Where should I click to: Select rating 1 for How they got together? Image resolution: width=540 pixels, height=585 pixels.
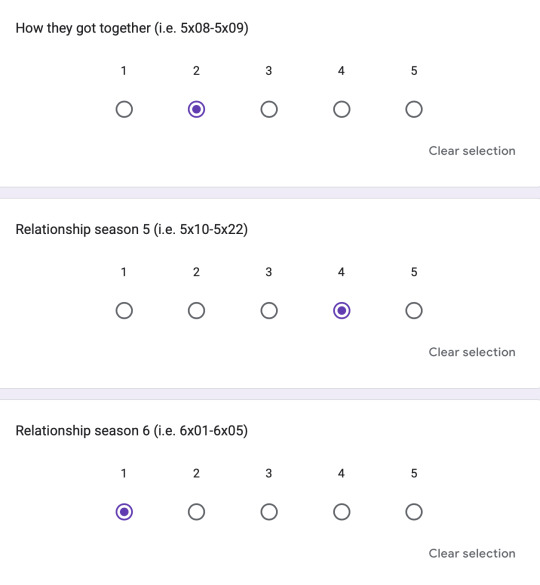pyautogui.click(x=124, y=109)
